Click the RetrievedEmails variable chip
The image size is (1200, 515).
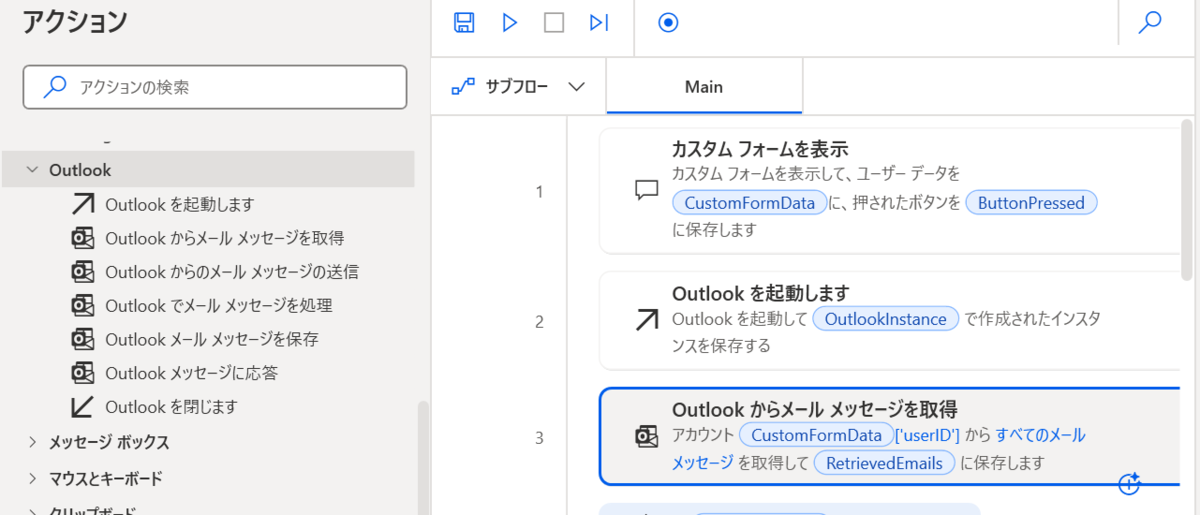(884, 463)
